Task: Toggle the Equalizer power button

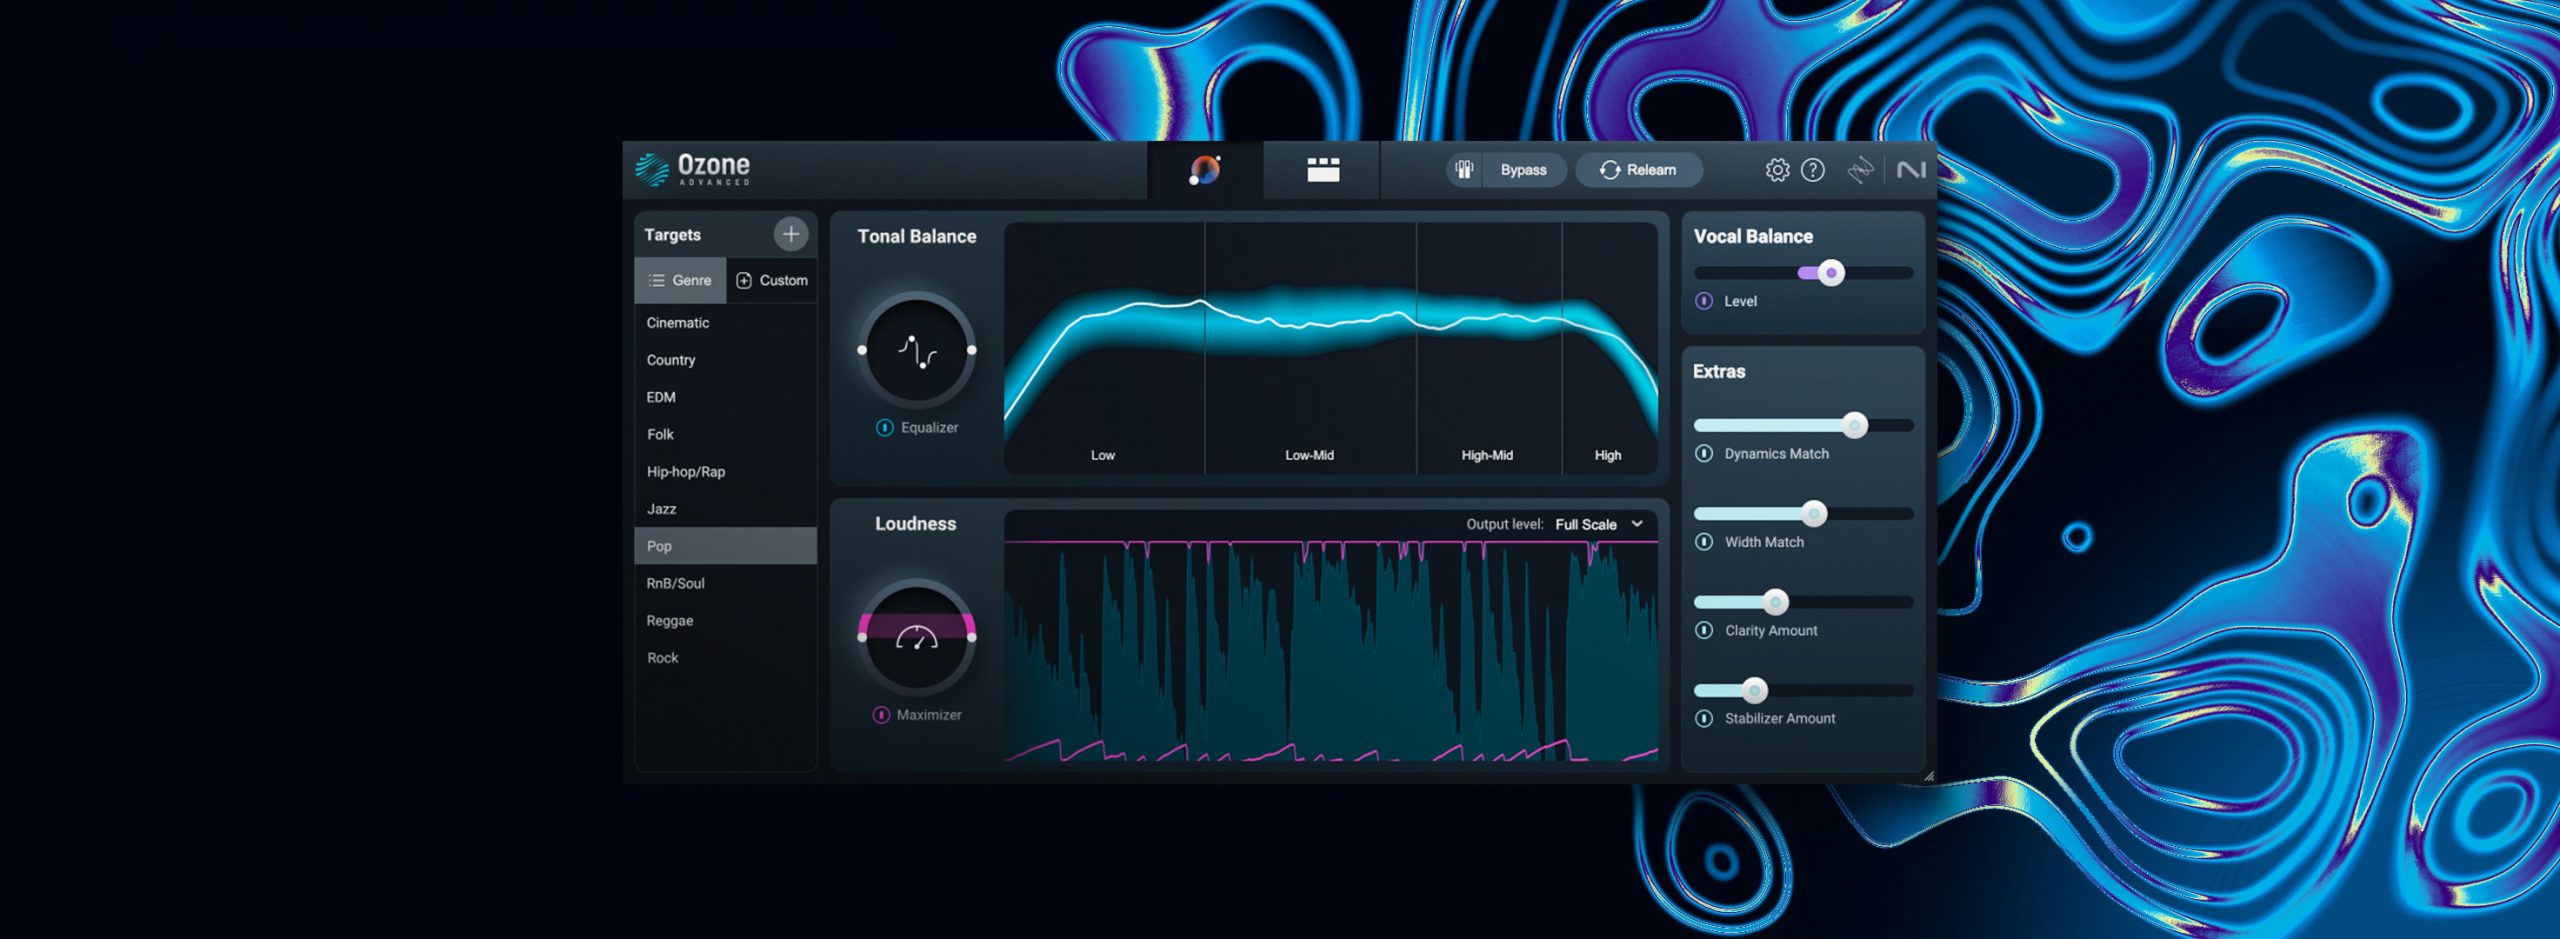Action: pyautogui.click(x=884, y=428)
